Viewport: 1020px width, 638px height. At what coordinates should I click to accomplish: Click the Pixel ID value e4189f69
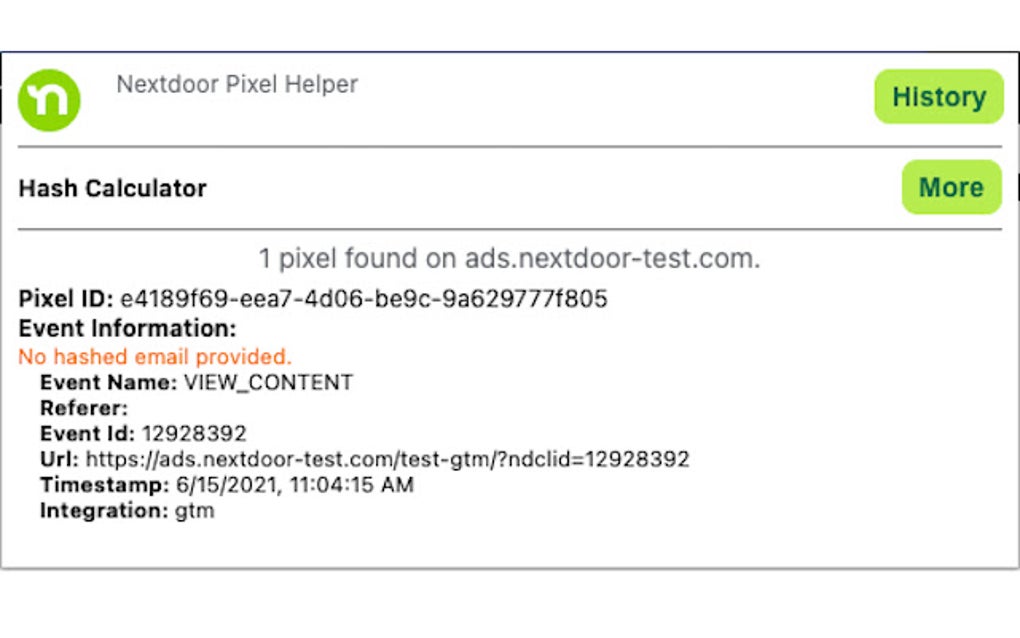(x=364, y=299)
